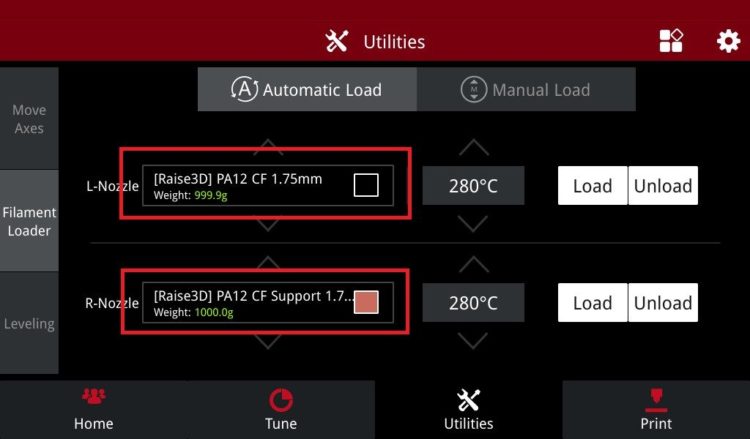Select the PA12 CF 1.75mm filament field
Image resolution: width=750 pixels, height=439 pixels.
click(268, 186)
